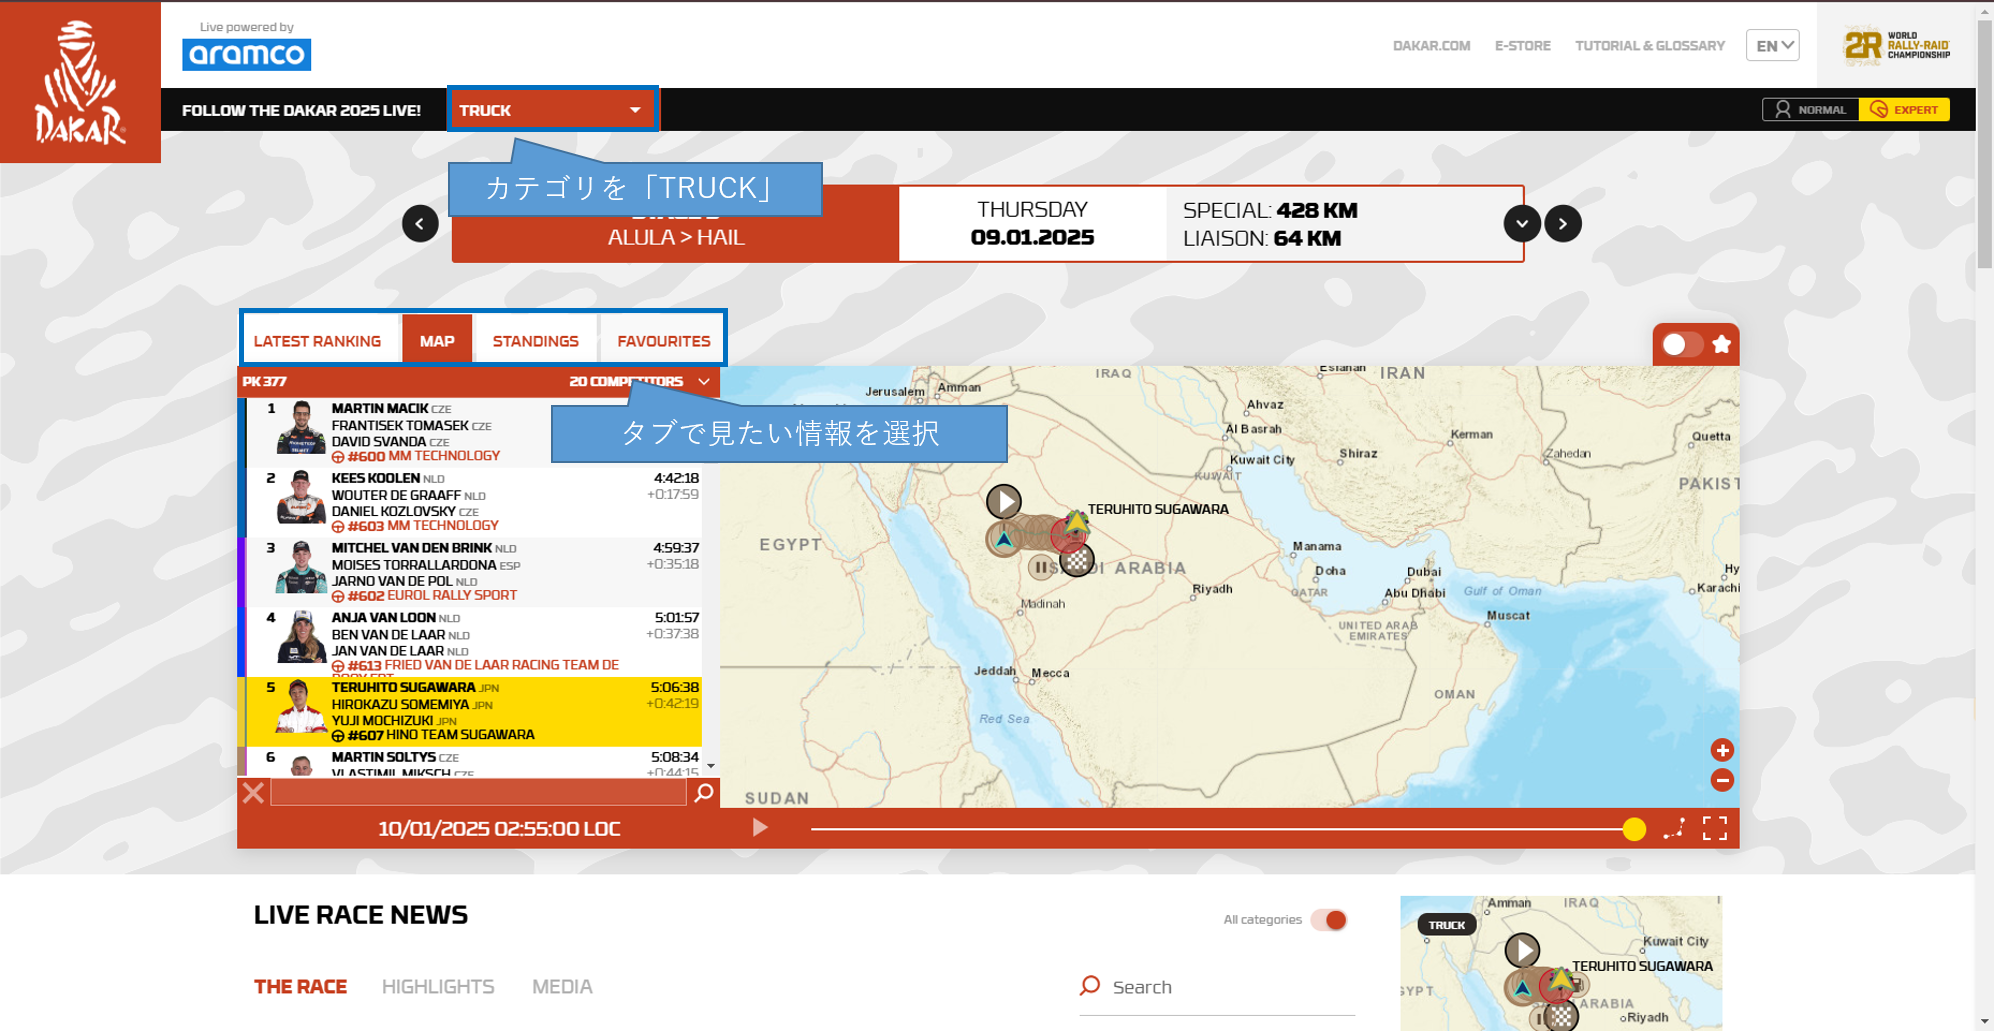Click the yellow timeline slider handle
This screenshot has height=1031, width=1994.
coord(1634,829)
